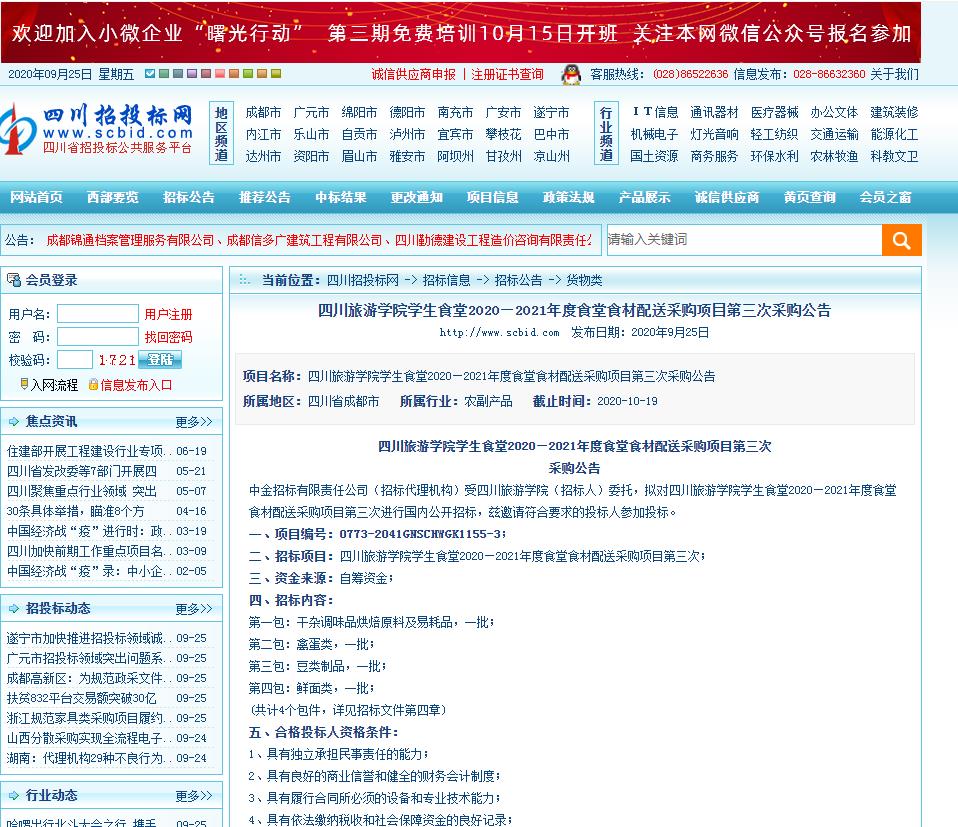Click the keyword search box
958x827 pixels.
click(744, 239)
